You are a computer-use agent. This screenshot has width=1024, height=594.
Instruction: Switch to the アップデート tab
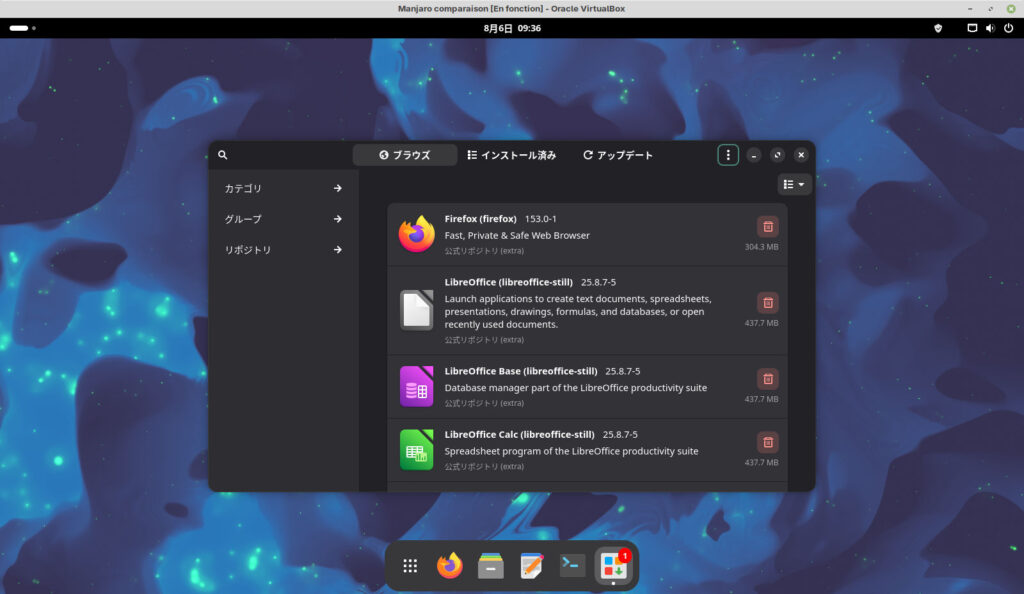click(x=618, y=155)
